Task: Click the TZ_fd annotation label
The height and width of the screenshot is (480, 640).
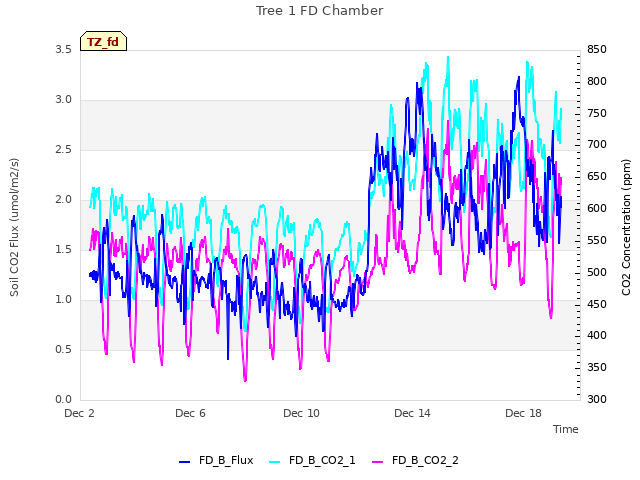Action: point(103,41)
